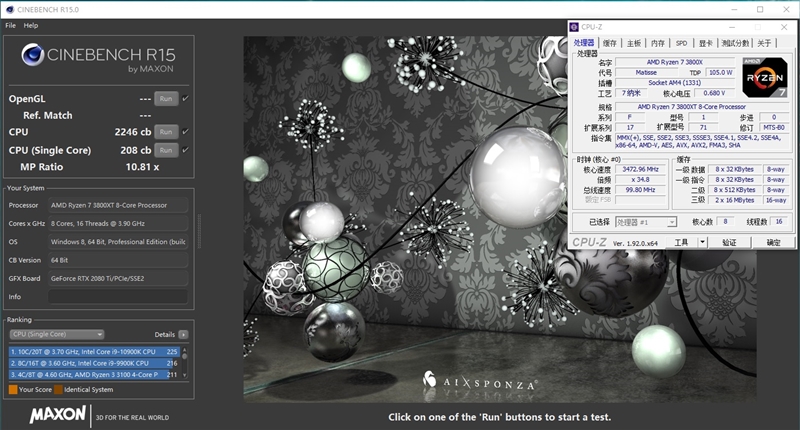Screen dimensions: 800x430
Task: Click the ranking list scrollbar
Action: click(x=185, y=363)
